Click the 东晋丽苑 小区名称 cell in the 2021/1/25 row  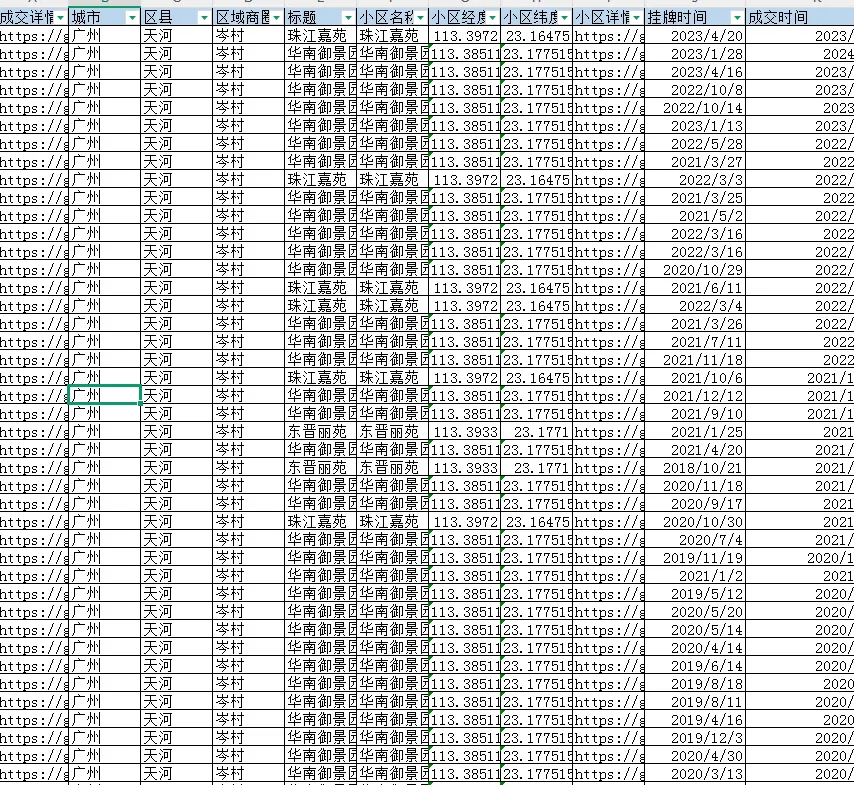coord(393,431)
